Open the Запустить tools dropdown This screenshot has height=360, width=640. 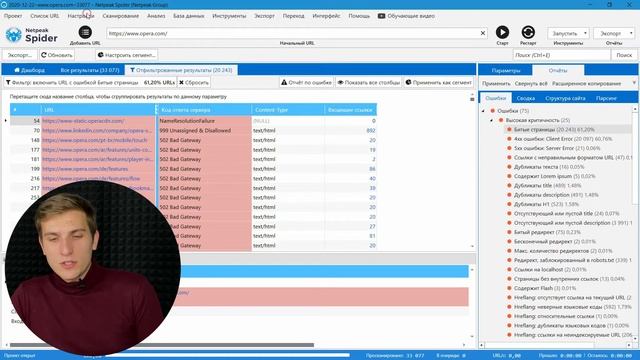pos(568,33)
